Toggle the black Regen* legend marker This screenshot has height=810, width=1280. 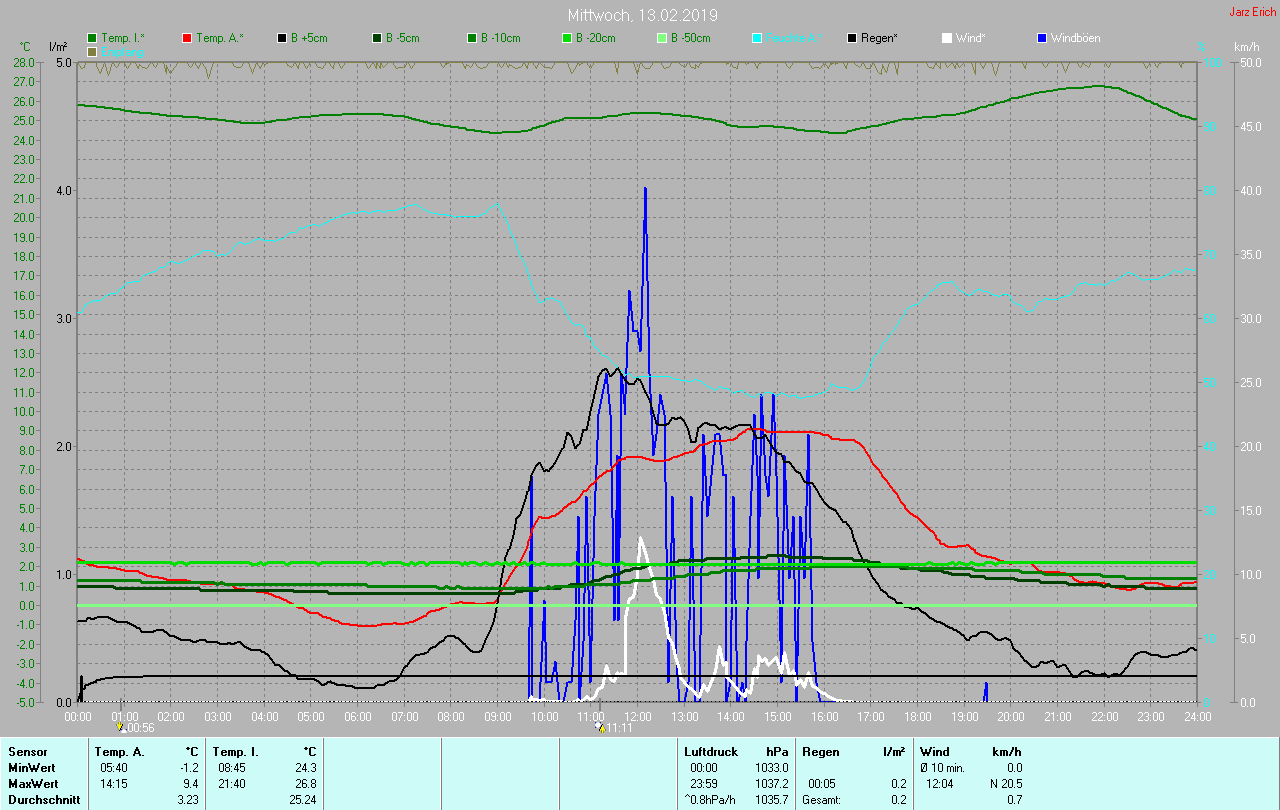852,38
